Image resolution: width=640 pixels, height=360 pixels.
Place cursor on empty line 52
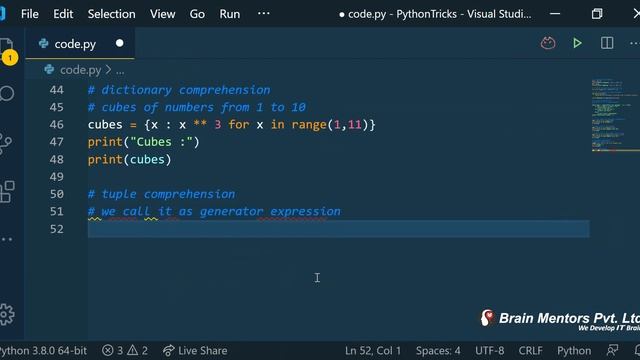[x=338, y=229]
